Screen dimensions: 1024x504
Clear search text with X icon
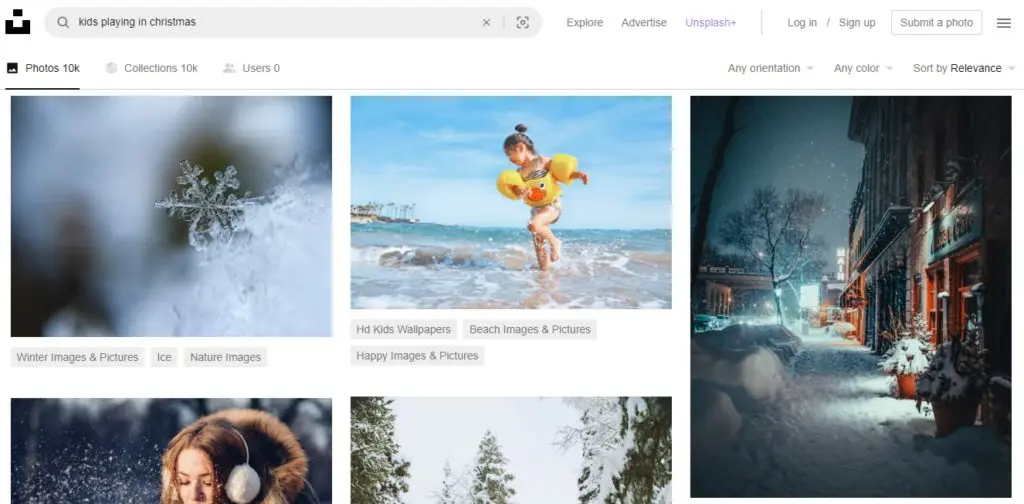(486, 22)
